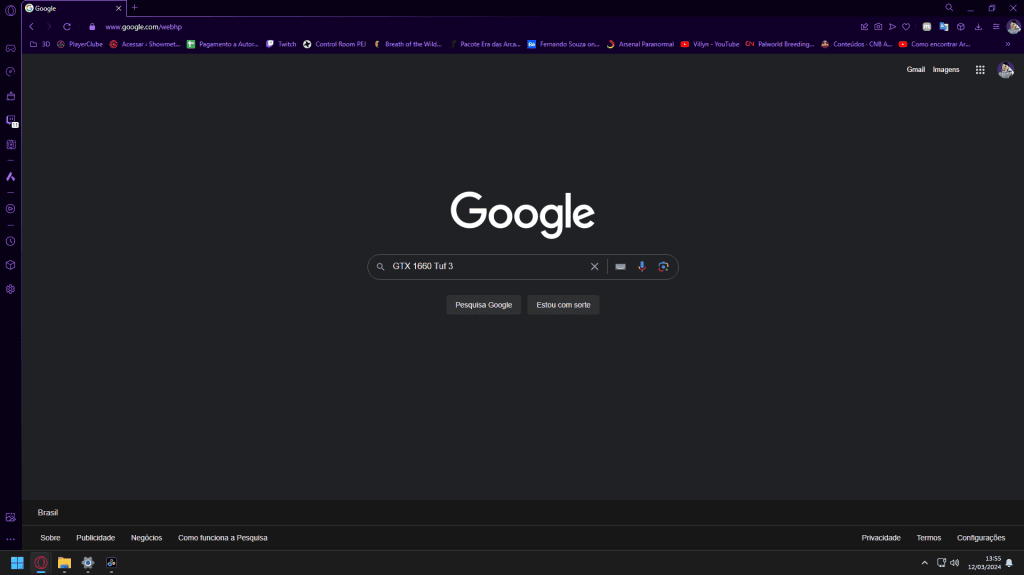The width and height of the screenshot is (1024, 575).
Task: Go back with the back arrow
Action: (31, 27)
